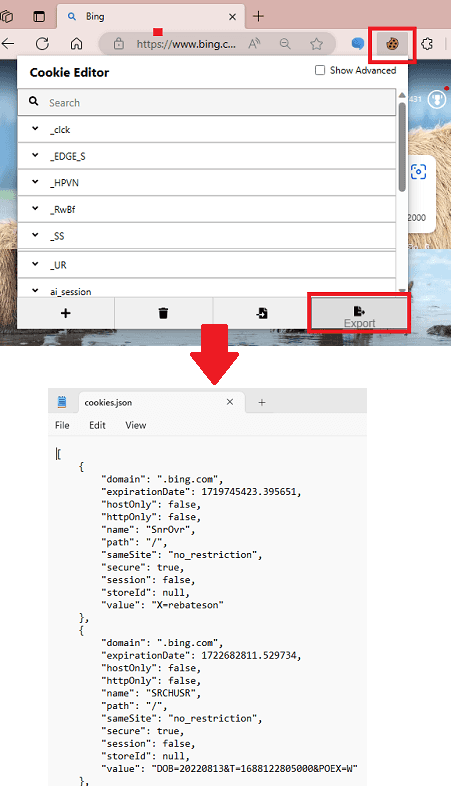Delete all cookies with trash icon
The width and height of the screenshot is (451, 786).
pos(163,313)
